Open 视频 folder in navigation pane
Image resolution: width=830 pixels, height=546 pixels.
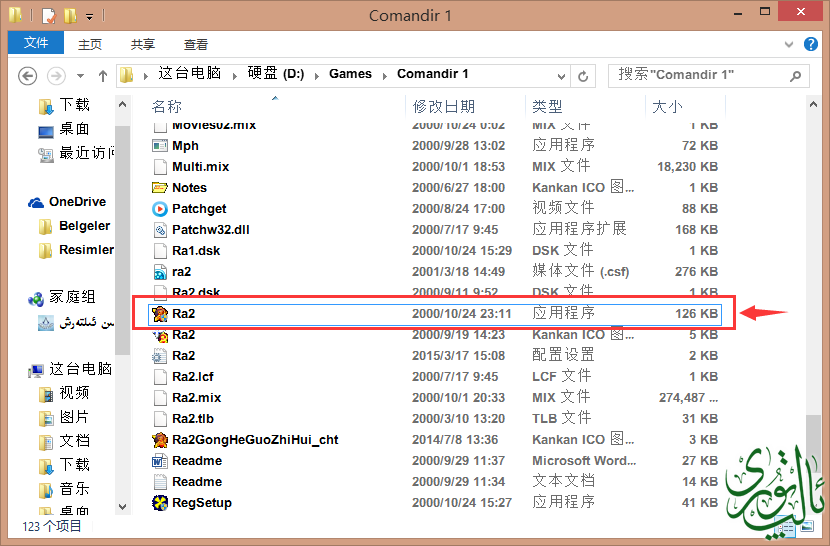pos(64,393)
